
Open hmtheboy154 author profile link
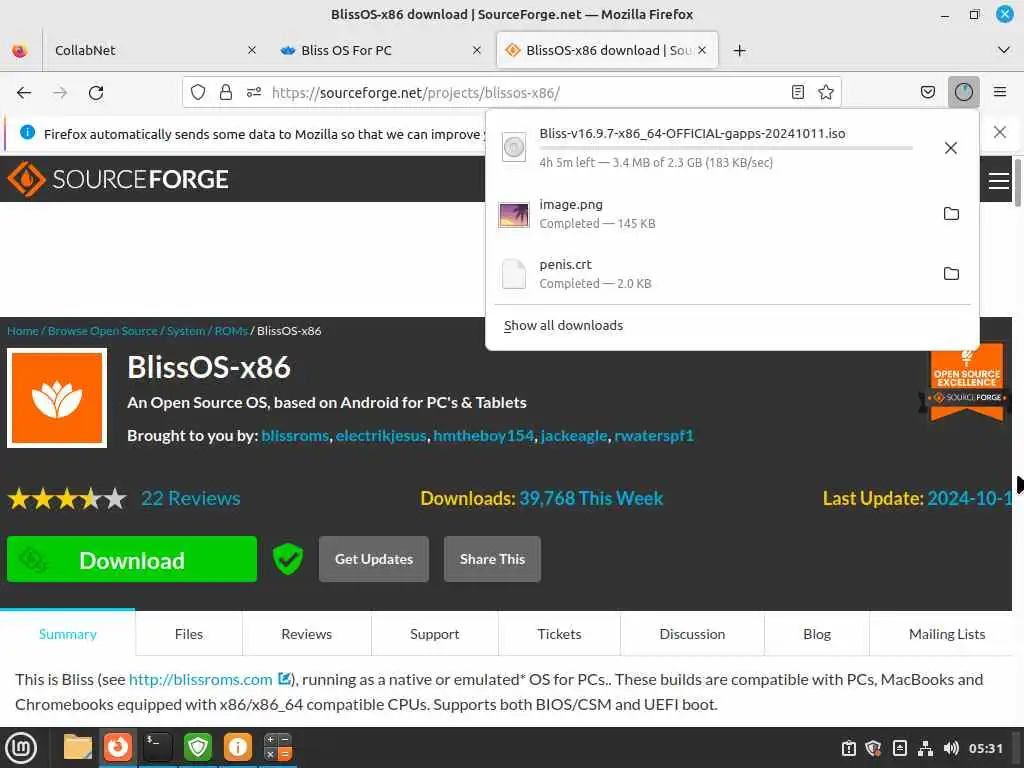tap(484, 436)
